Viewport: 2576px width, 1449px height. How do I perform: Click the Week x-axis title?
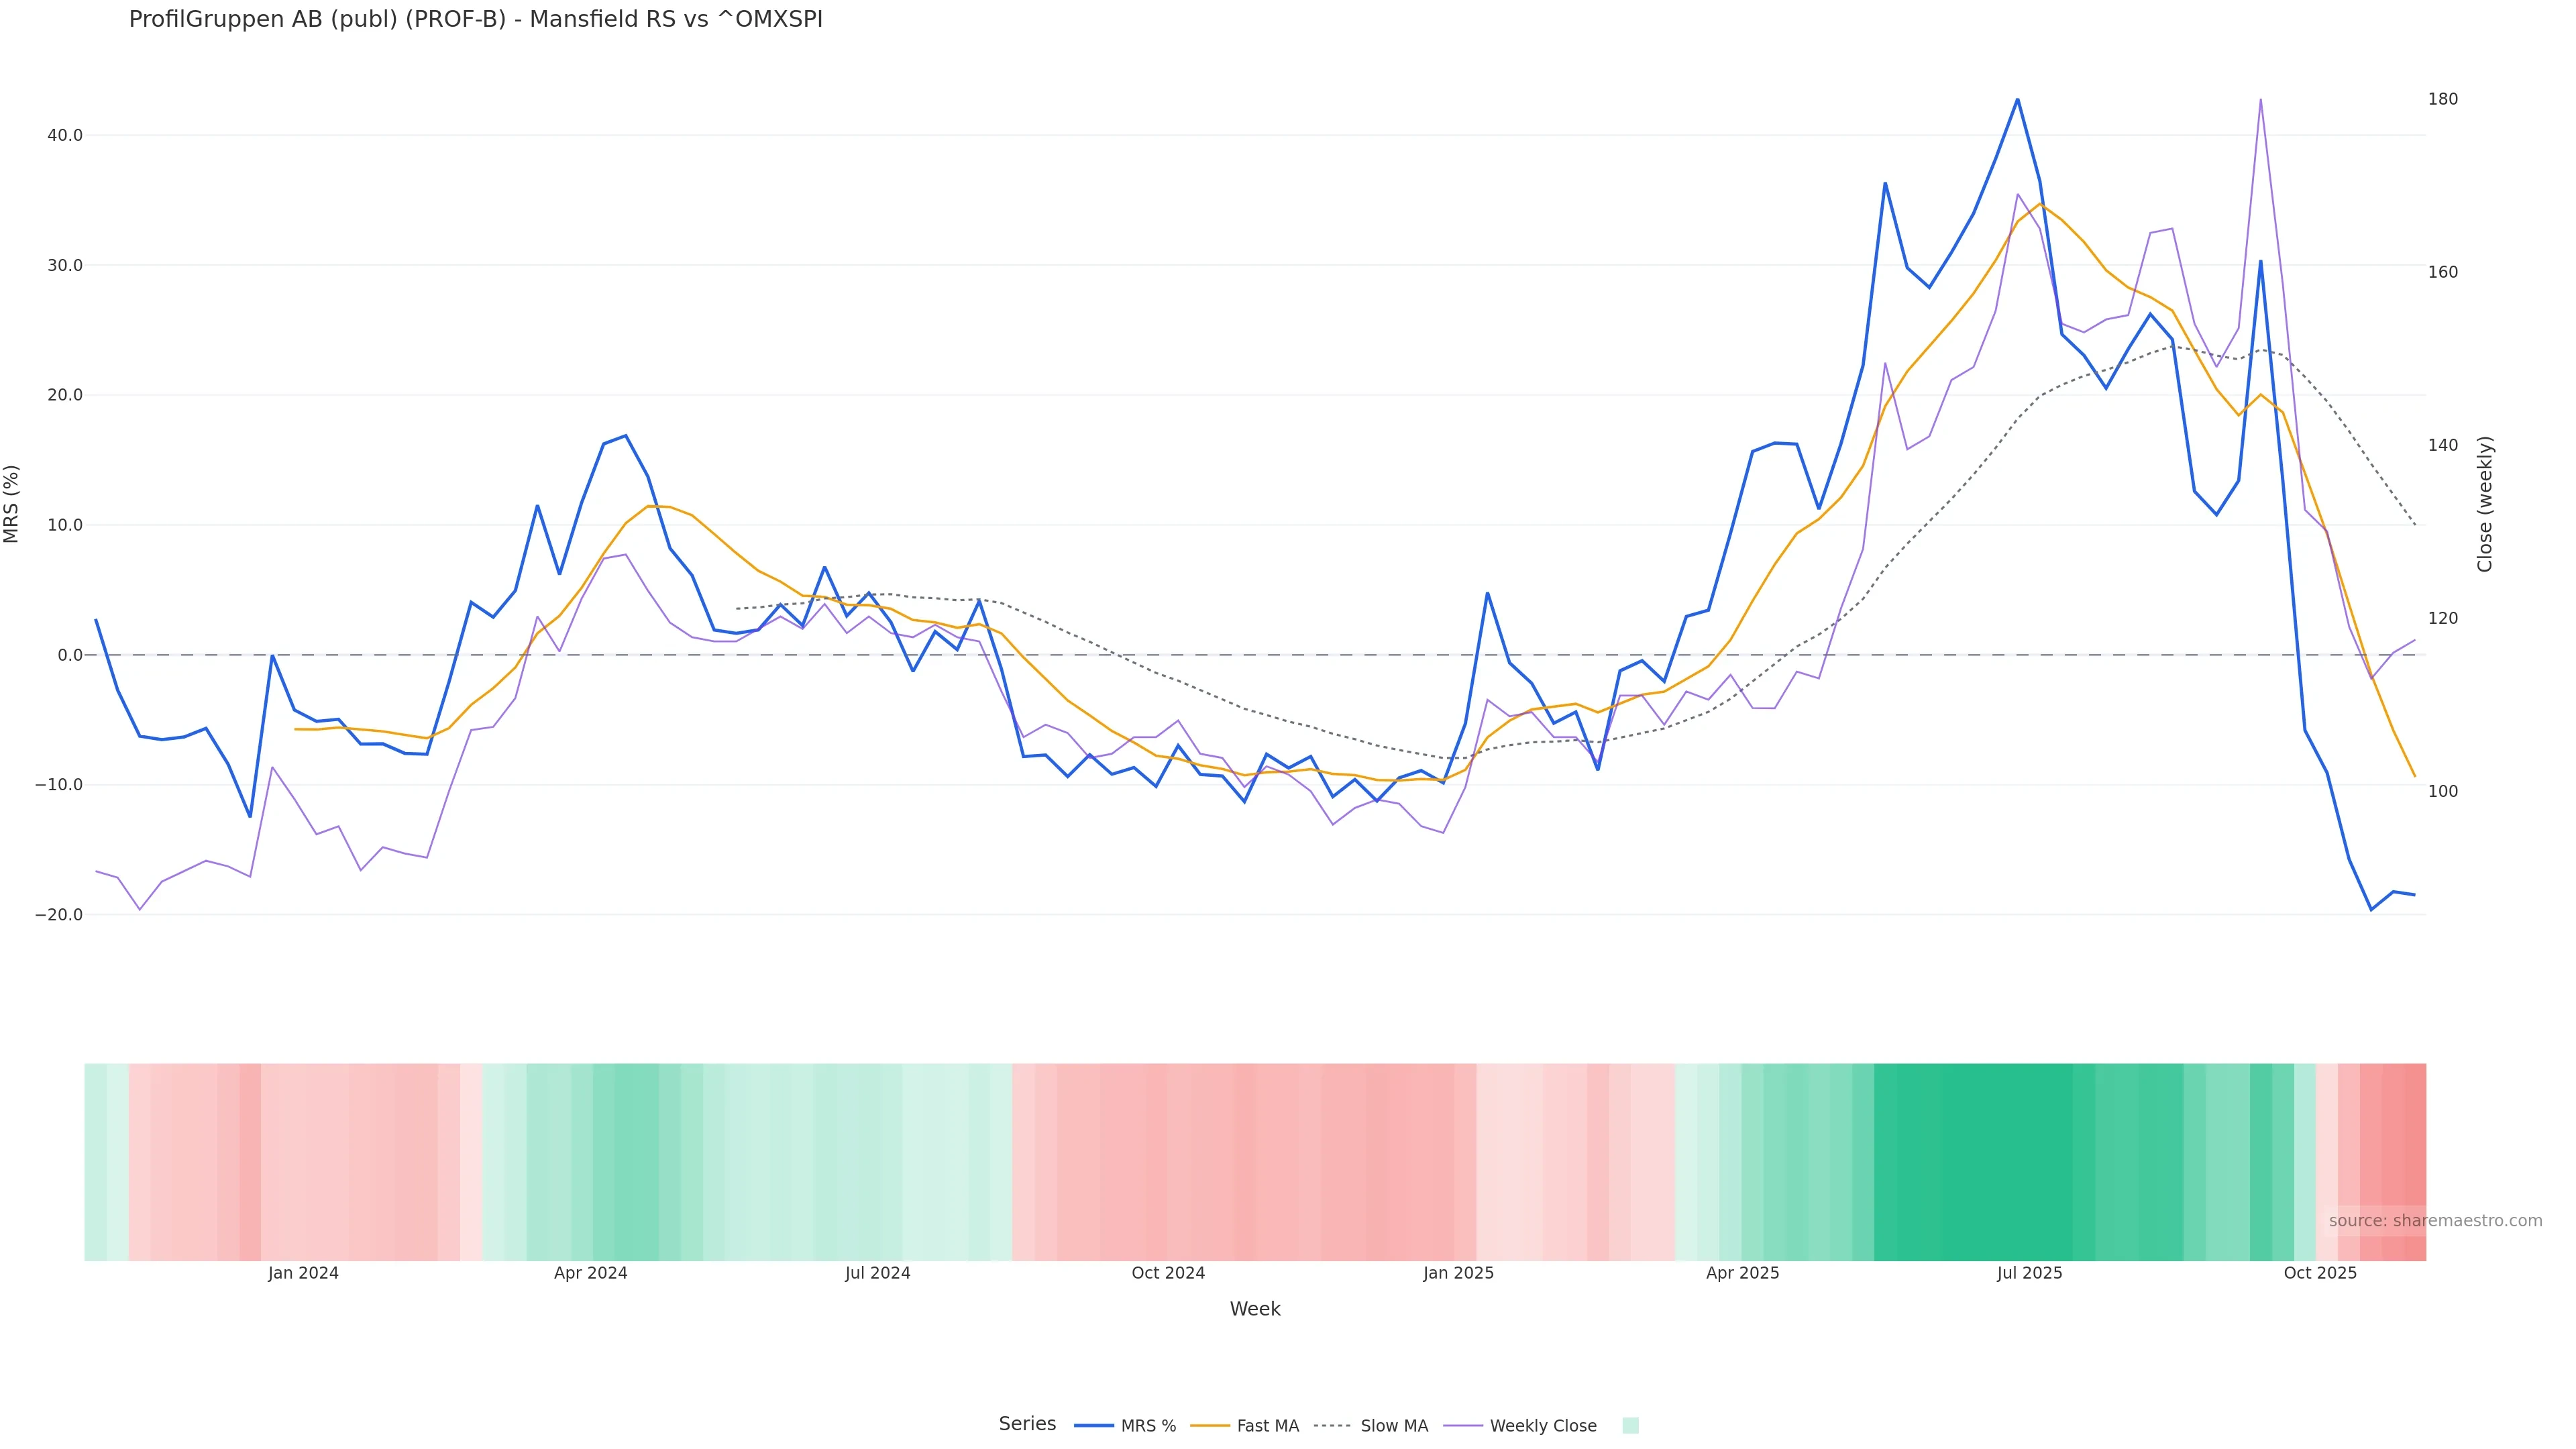click(x=1255, y=1309)
